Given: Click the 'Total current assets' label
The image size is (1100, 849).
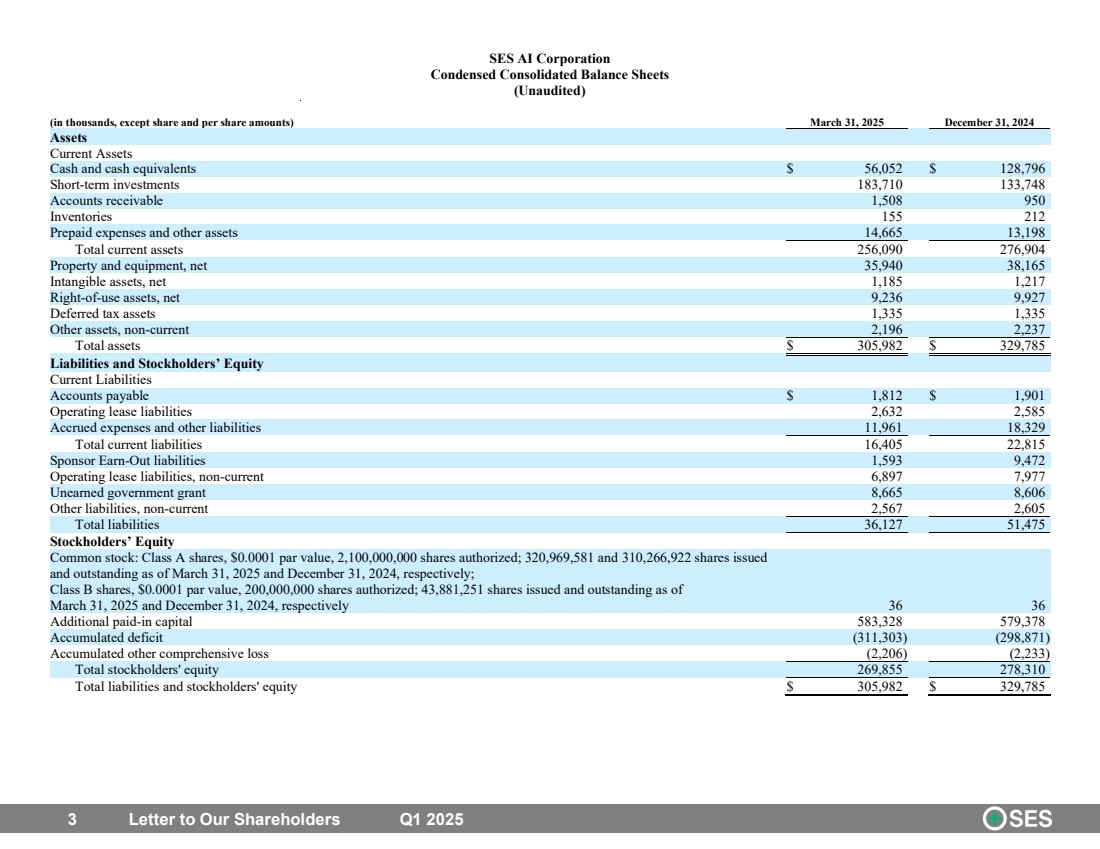Looking at the screenshot, I should 129,250.
